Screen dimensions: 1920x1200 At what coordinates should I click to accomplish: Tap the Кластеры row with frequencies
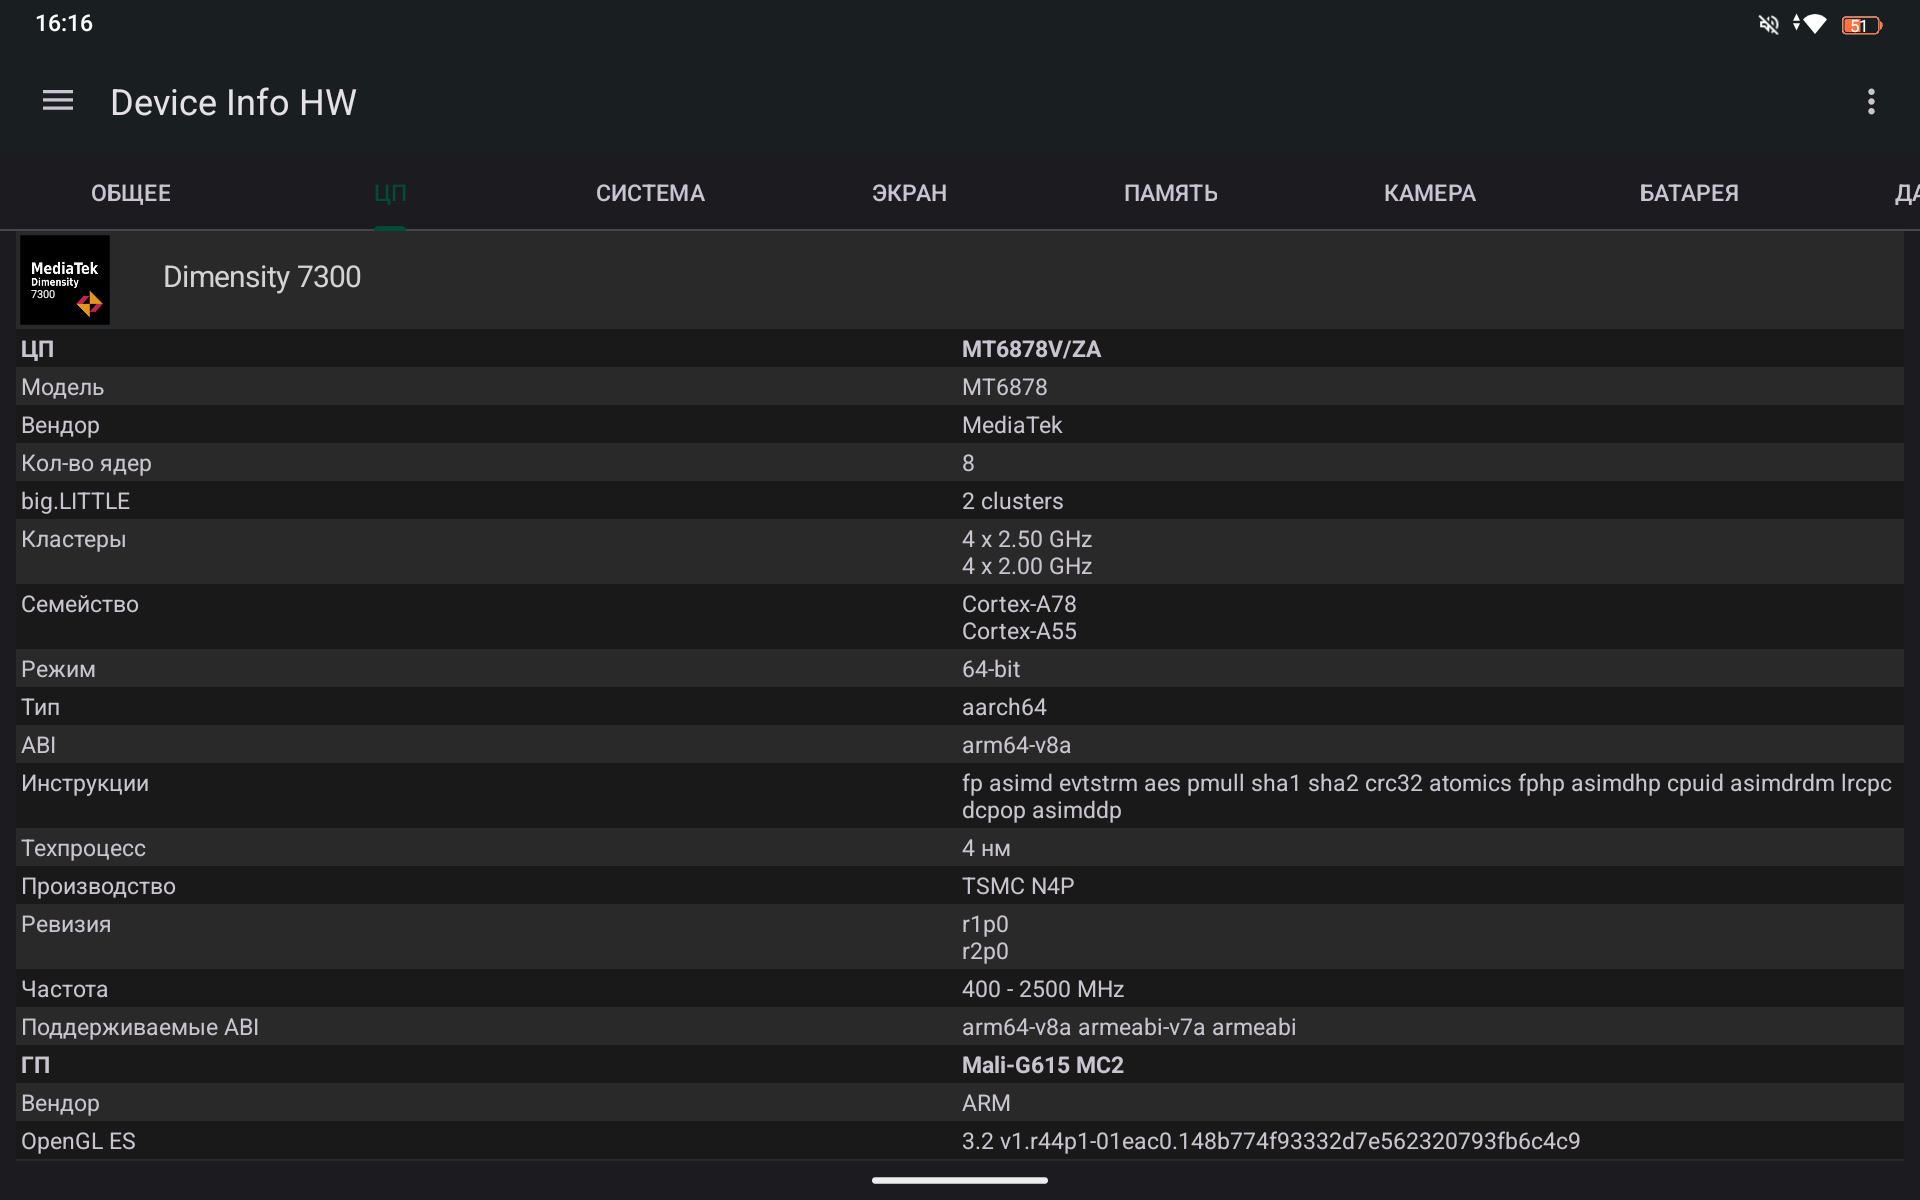[1026, 552]
